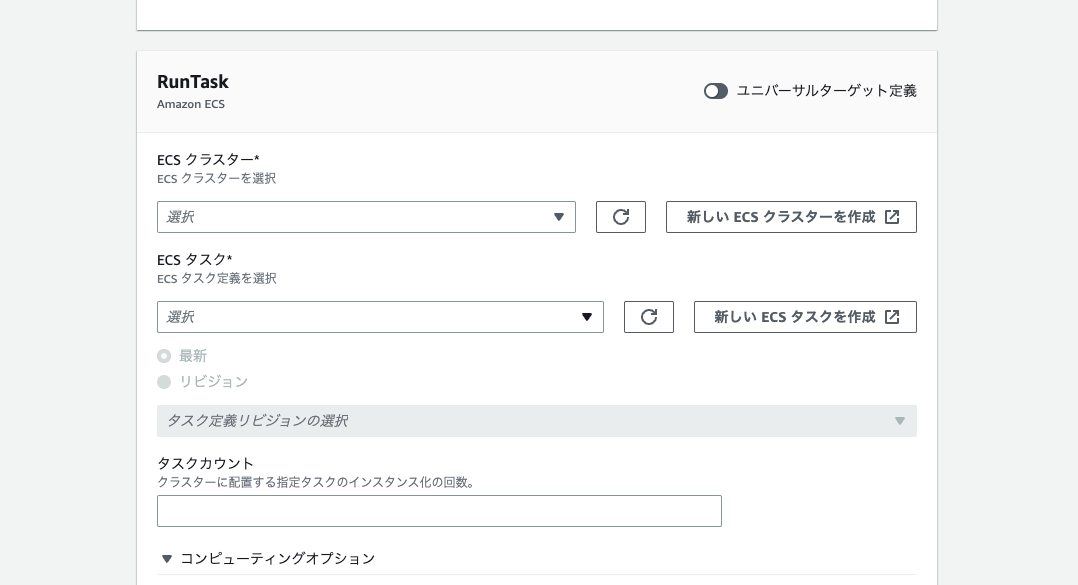The image size is (1078, 585).
Task: Click 新しい ECS クラスターを作成 button
Action: 791,217
